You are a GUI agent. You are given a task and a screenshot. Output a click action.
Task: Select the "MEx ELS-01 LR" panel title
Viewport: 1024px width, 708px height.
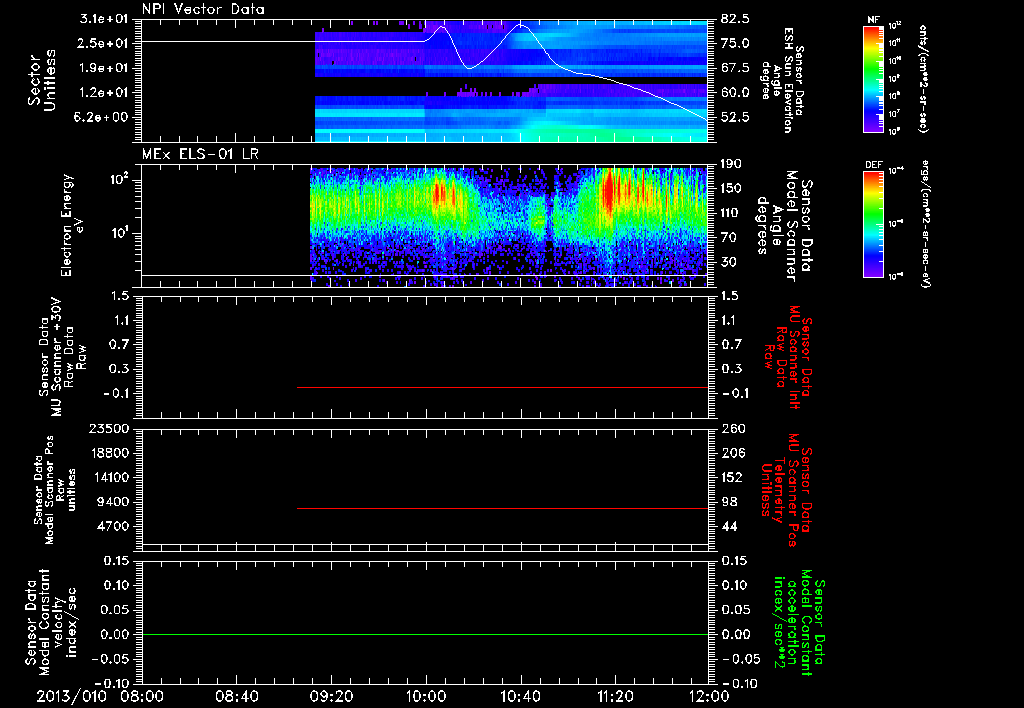[x=200, y=154]
